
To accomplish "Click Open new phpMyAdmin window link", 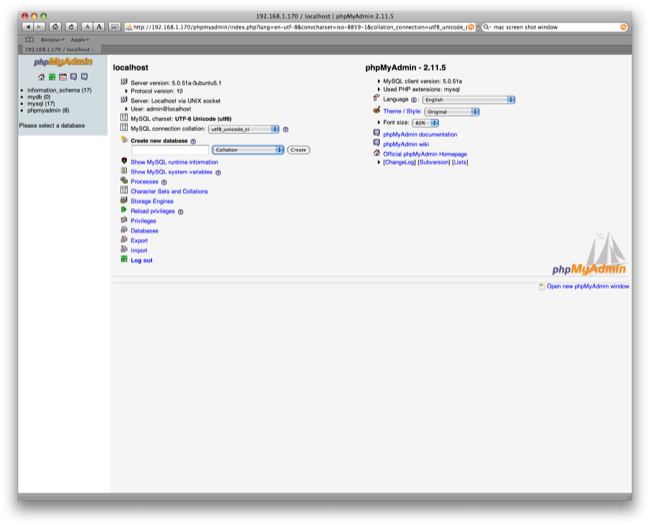I will pyautogui.click(x=588, y=287).
